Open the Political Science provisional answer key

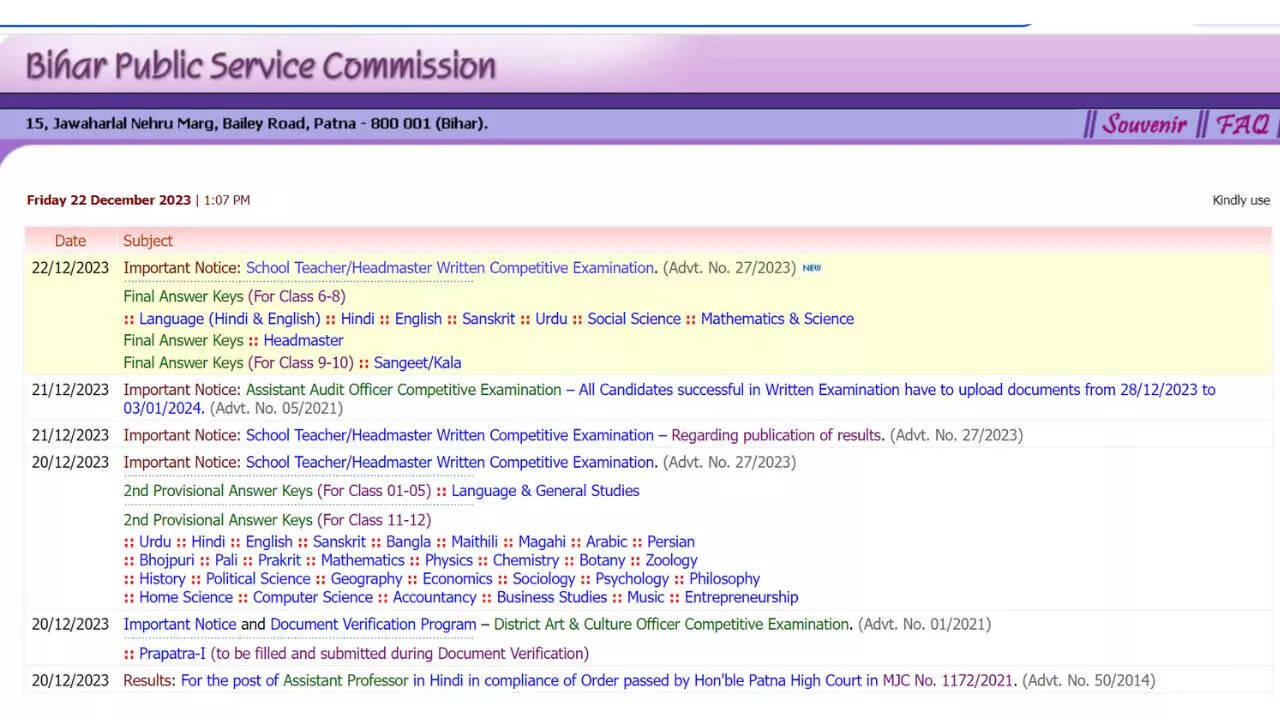258,579
